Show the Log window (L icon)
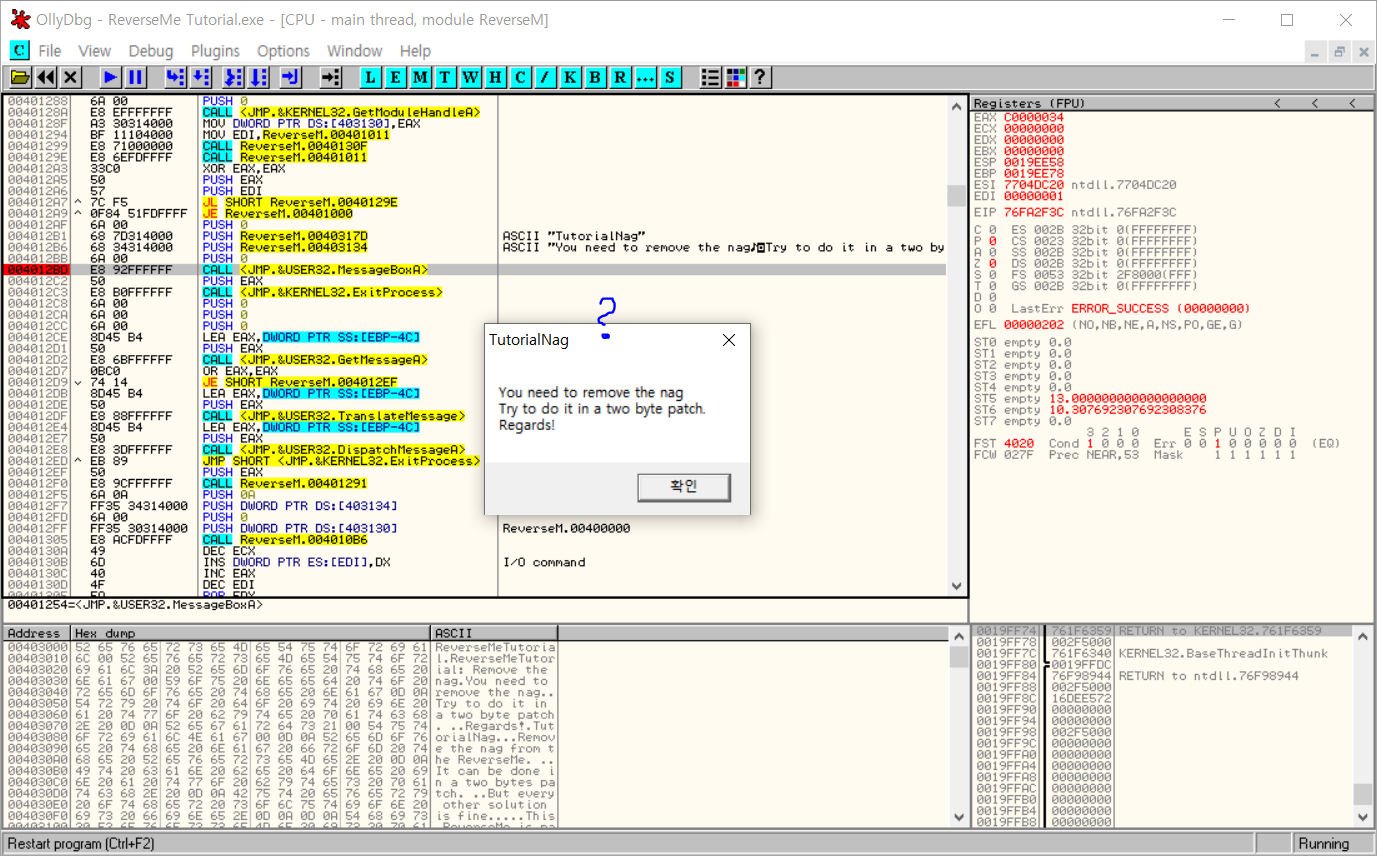The image size is (1377, 856). [371, 77]
